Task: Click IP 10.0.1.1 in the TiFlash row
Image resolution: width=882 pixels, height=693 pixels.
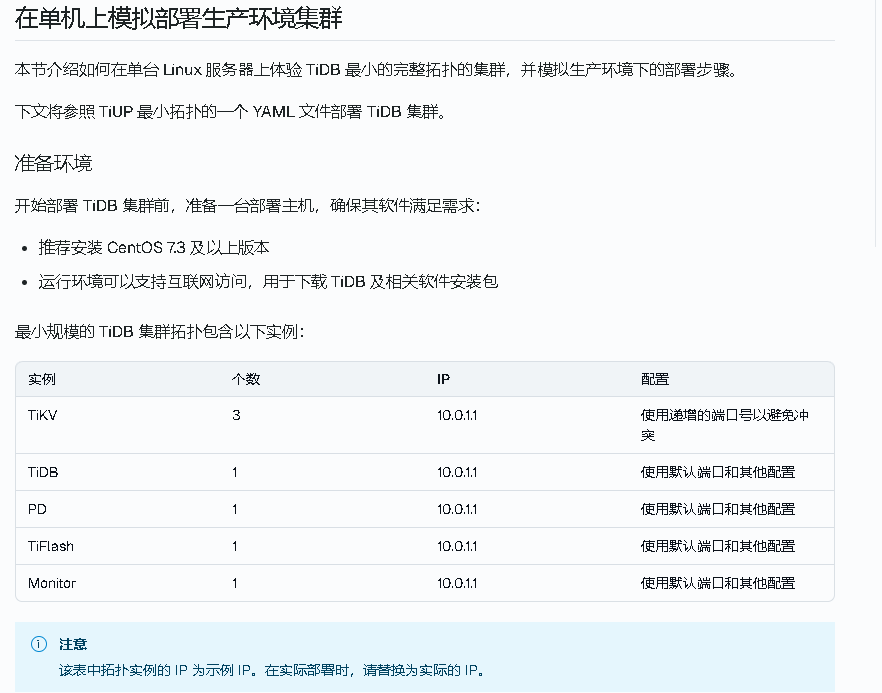Action: (x=457, y=546)
